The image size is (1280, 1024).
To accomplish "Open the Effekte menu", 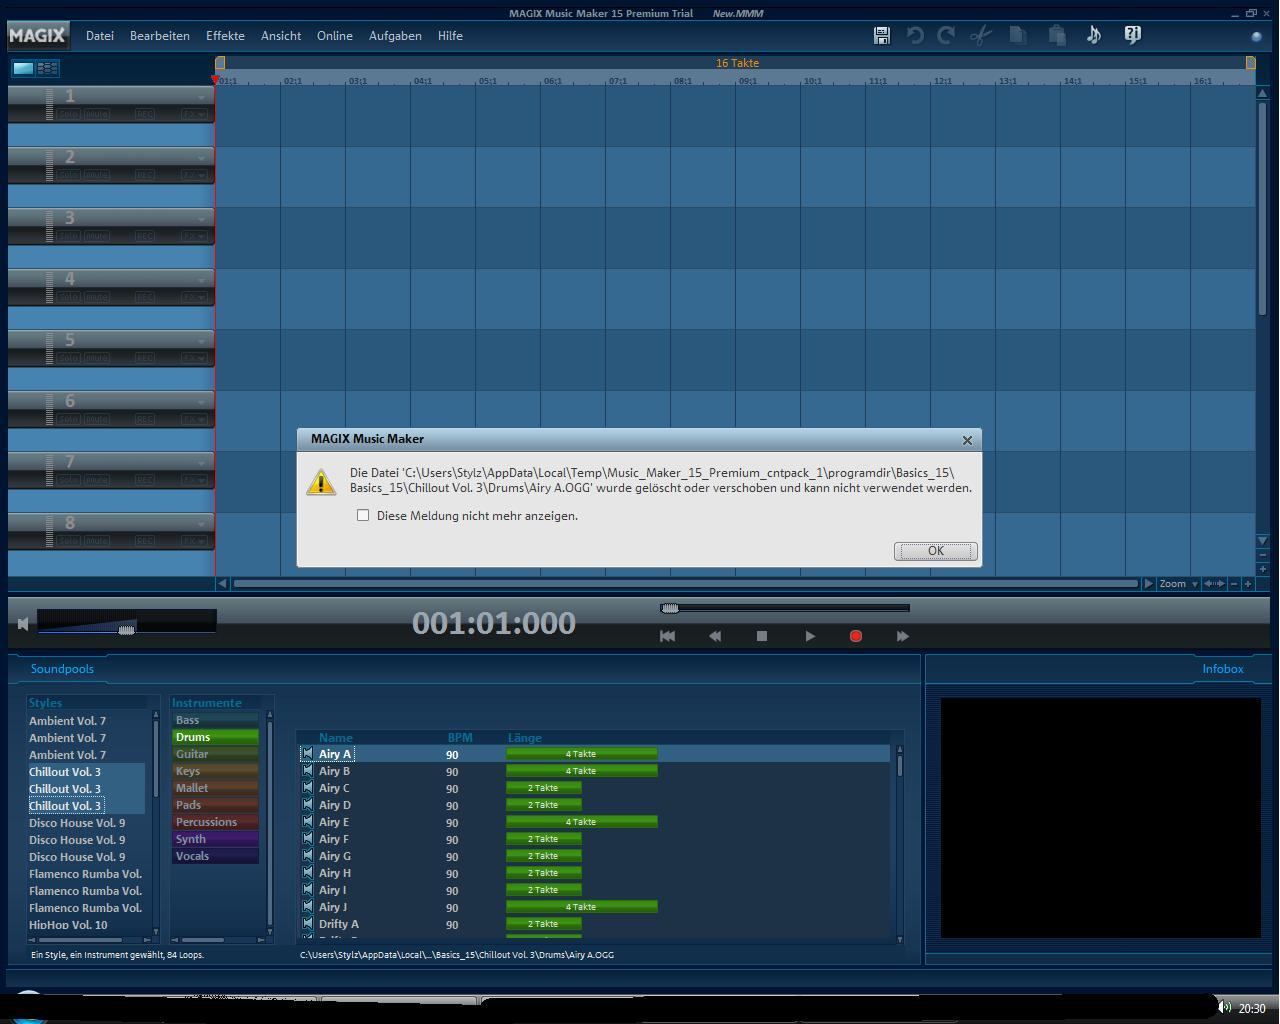I will pos(225,36).
